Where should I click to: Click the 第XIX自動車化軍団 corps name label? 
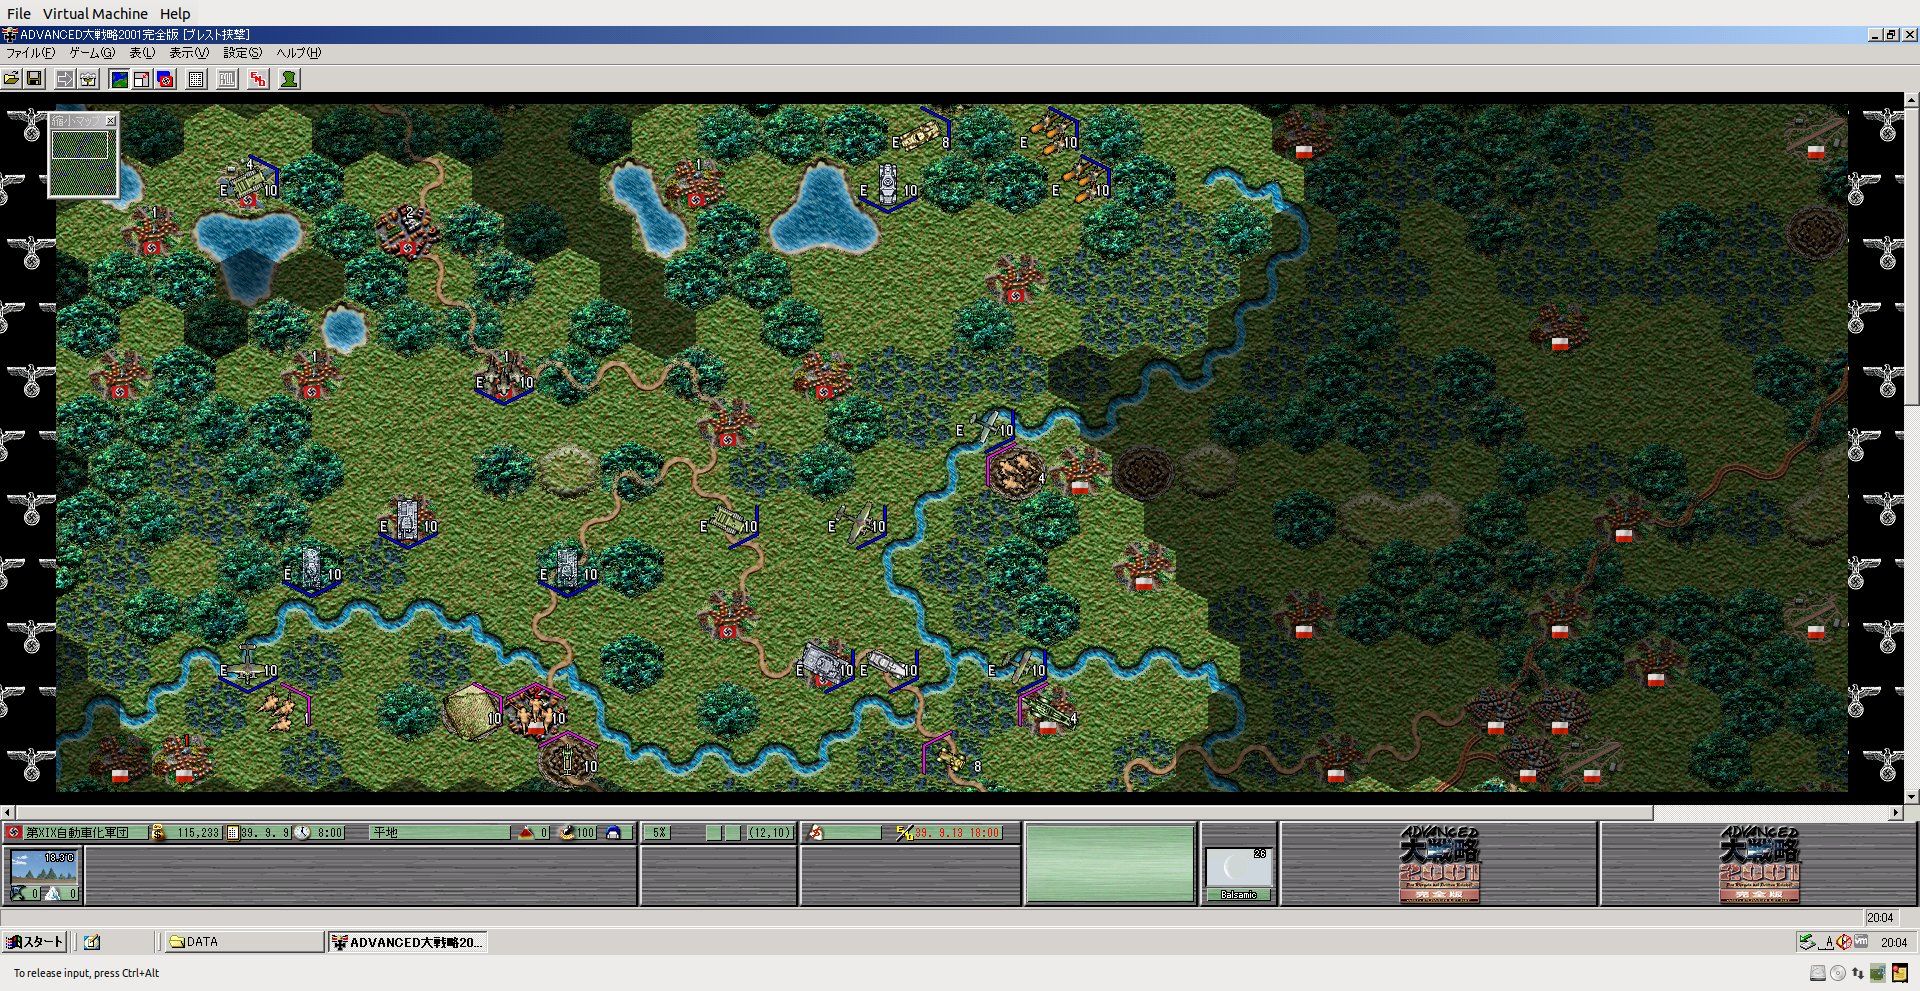77,832
